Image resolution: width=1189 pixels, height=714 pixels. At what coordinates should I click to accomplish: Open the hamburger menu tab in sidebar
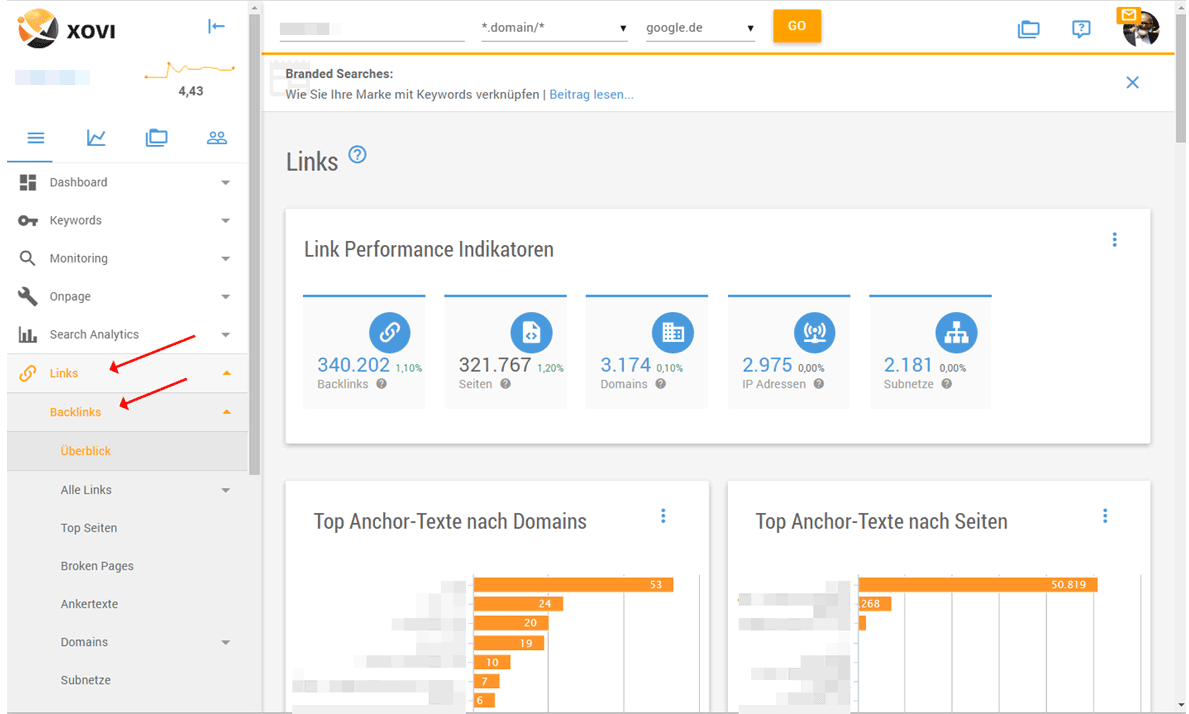(36, 138)
